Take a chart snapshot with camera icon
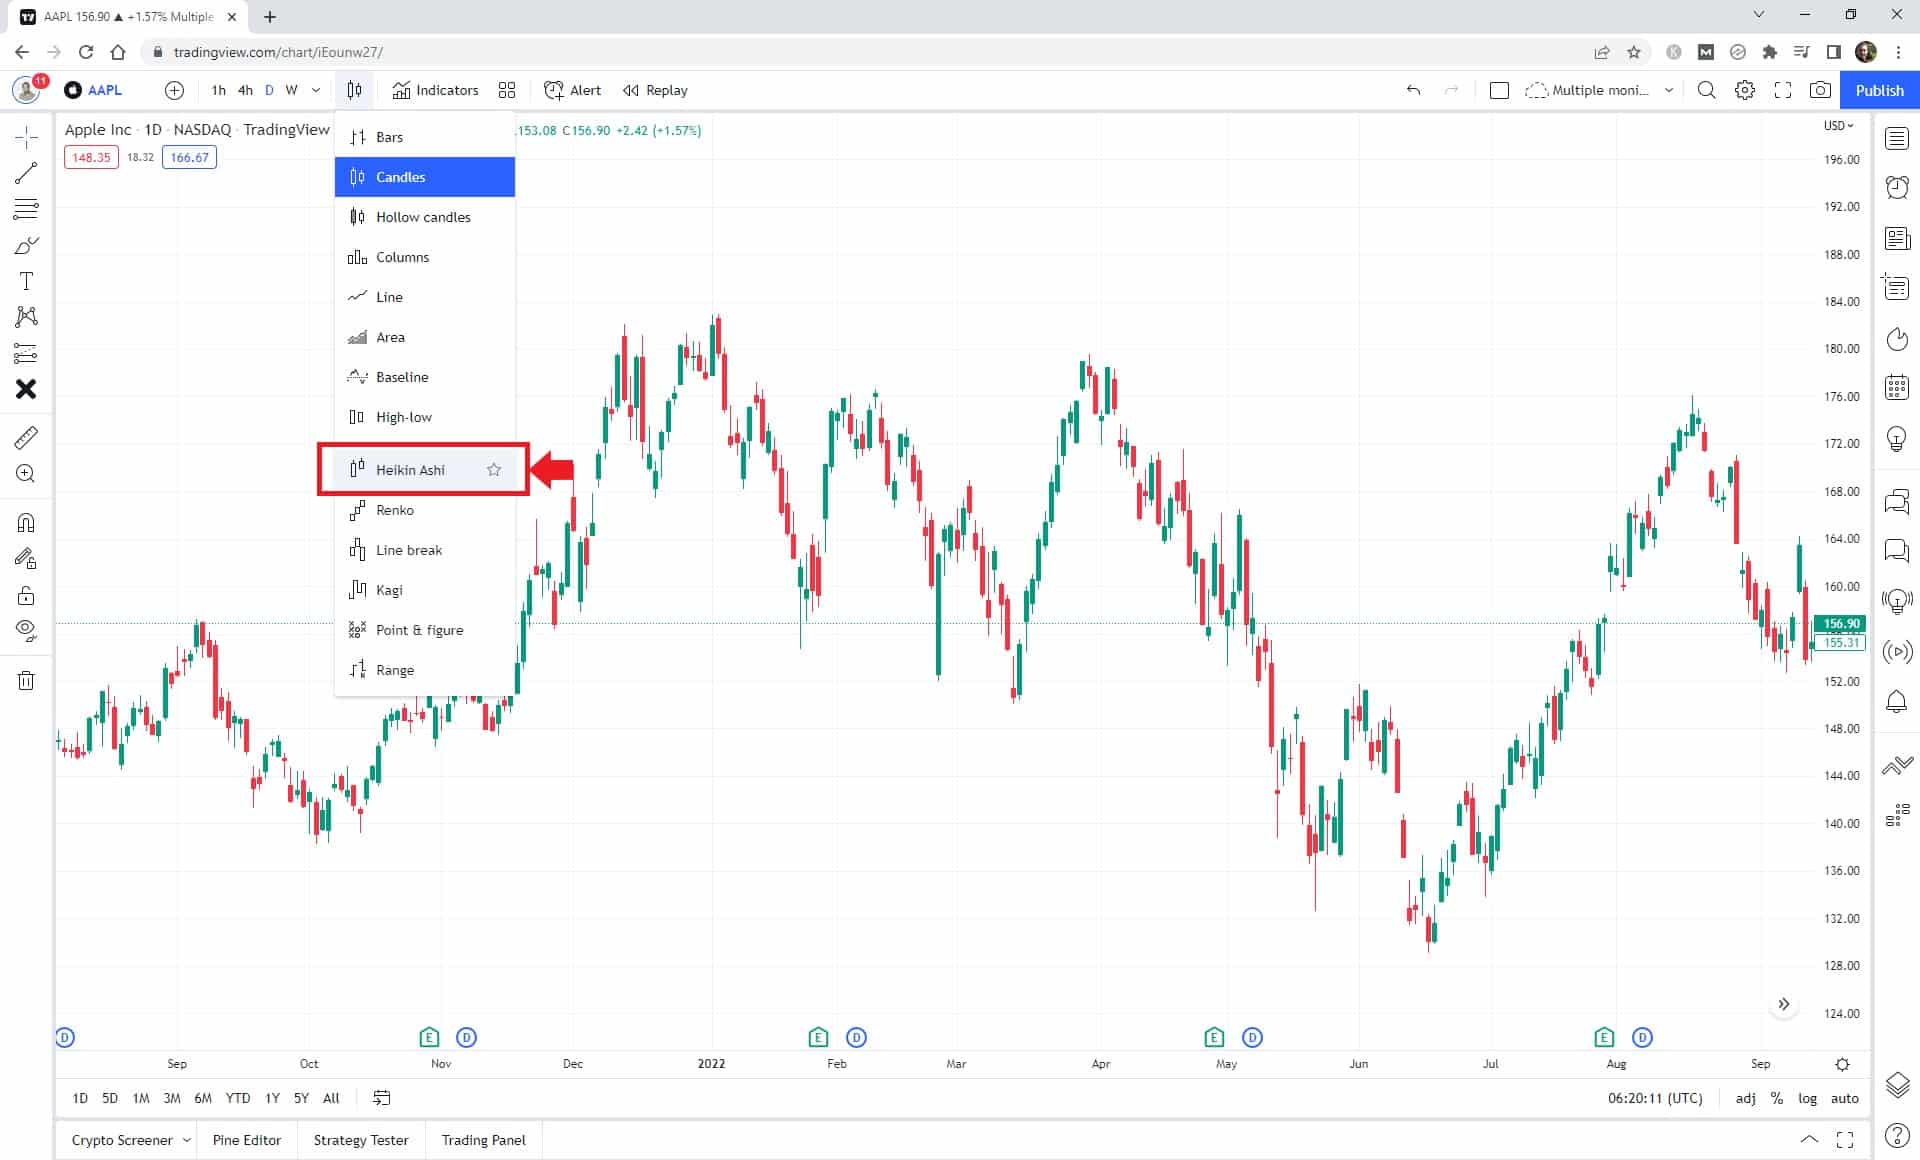 (x=1820, y=90)
